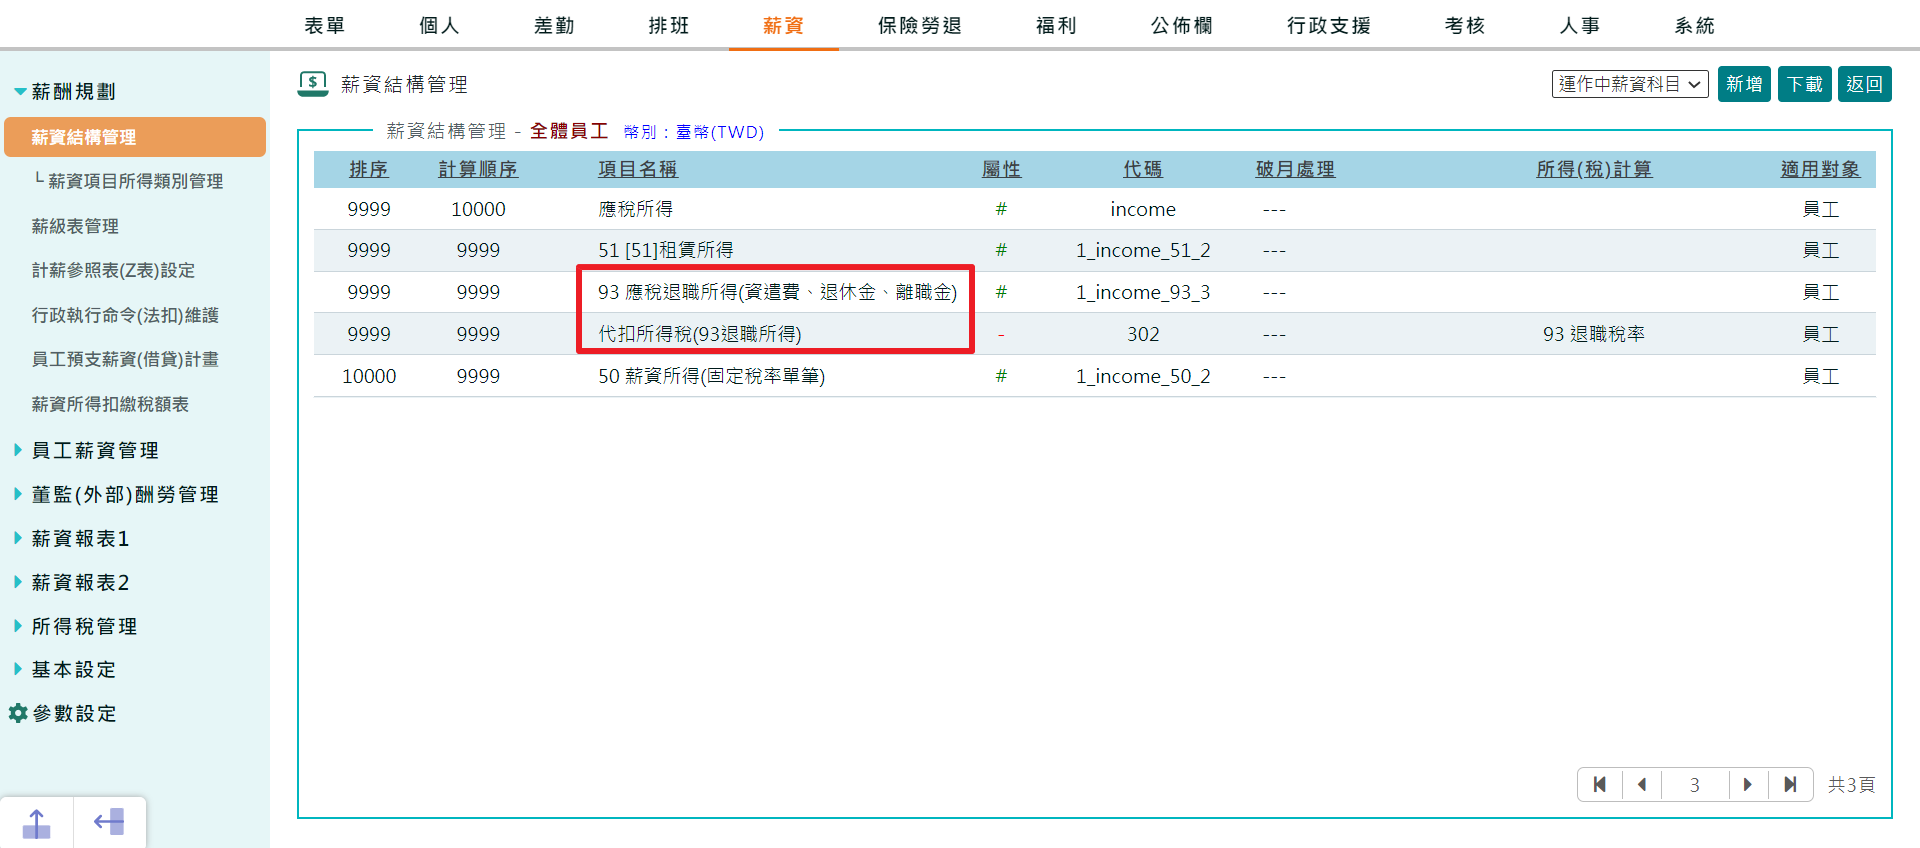Viewport: 1920px width, 848px height.
Task: Go to the previous page
Action: pos(1642,785)
